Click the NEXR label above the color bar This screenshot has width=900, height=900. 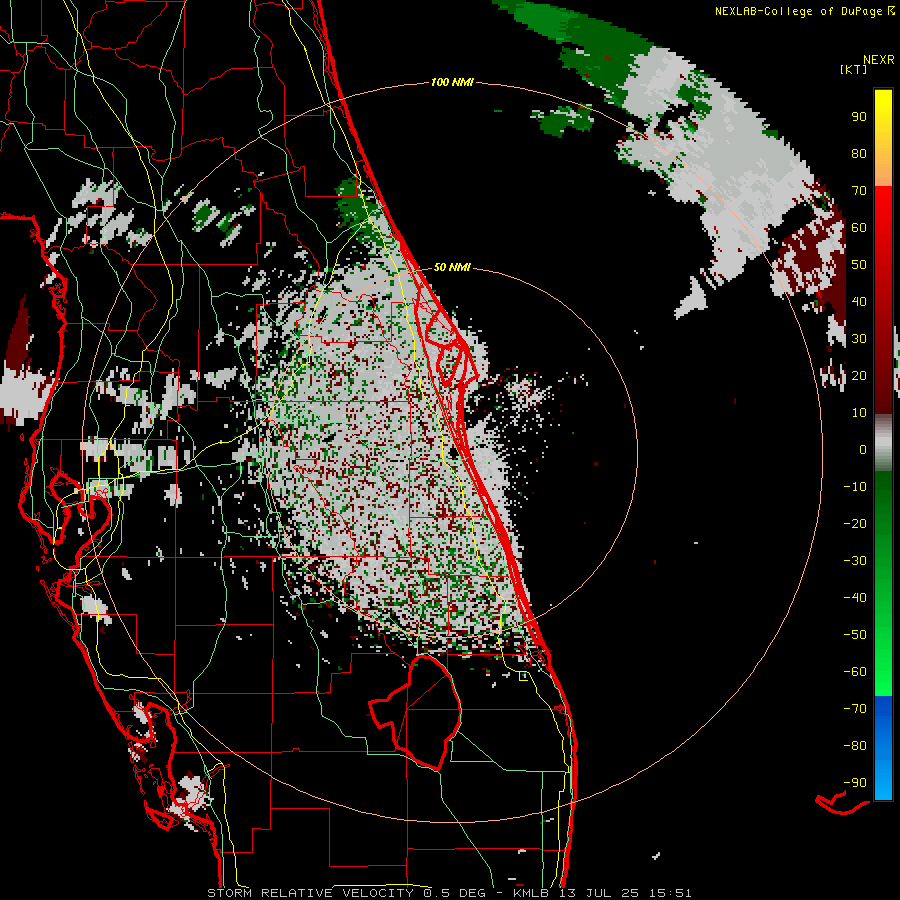pos(879,60)
